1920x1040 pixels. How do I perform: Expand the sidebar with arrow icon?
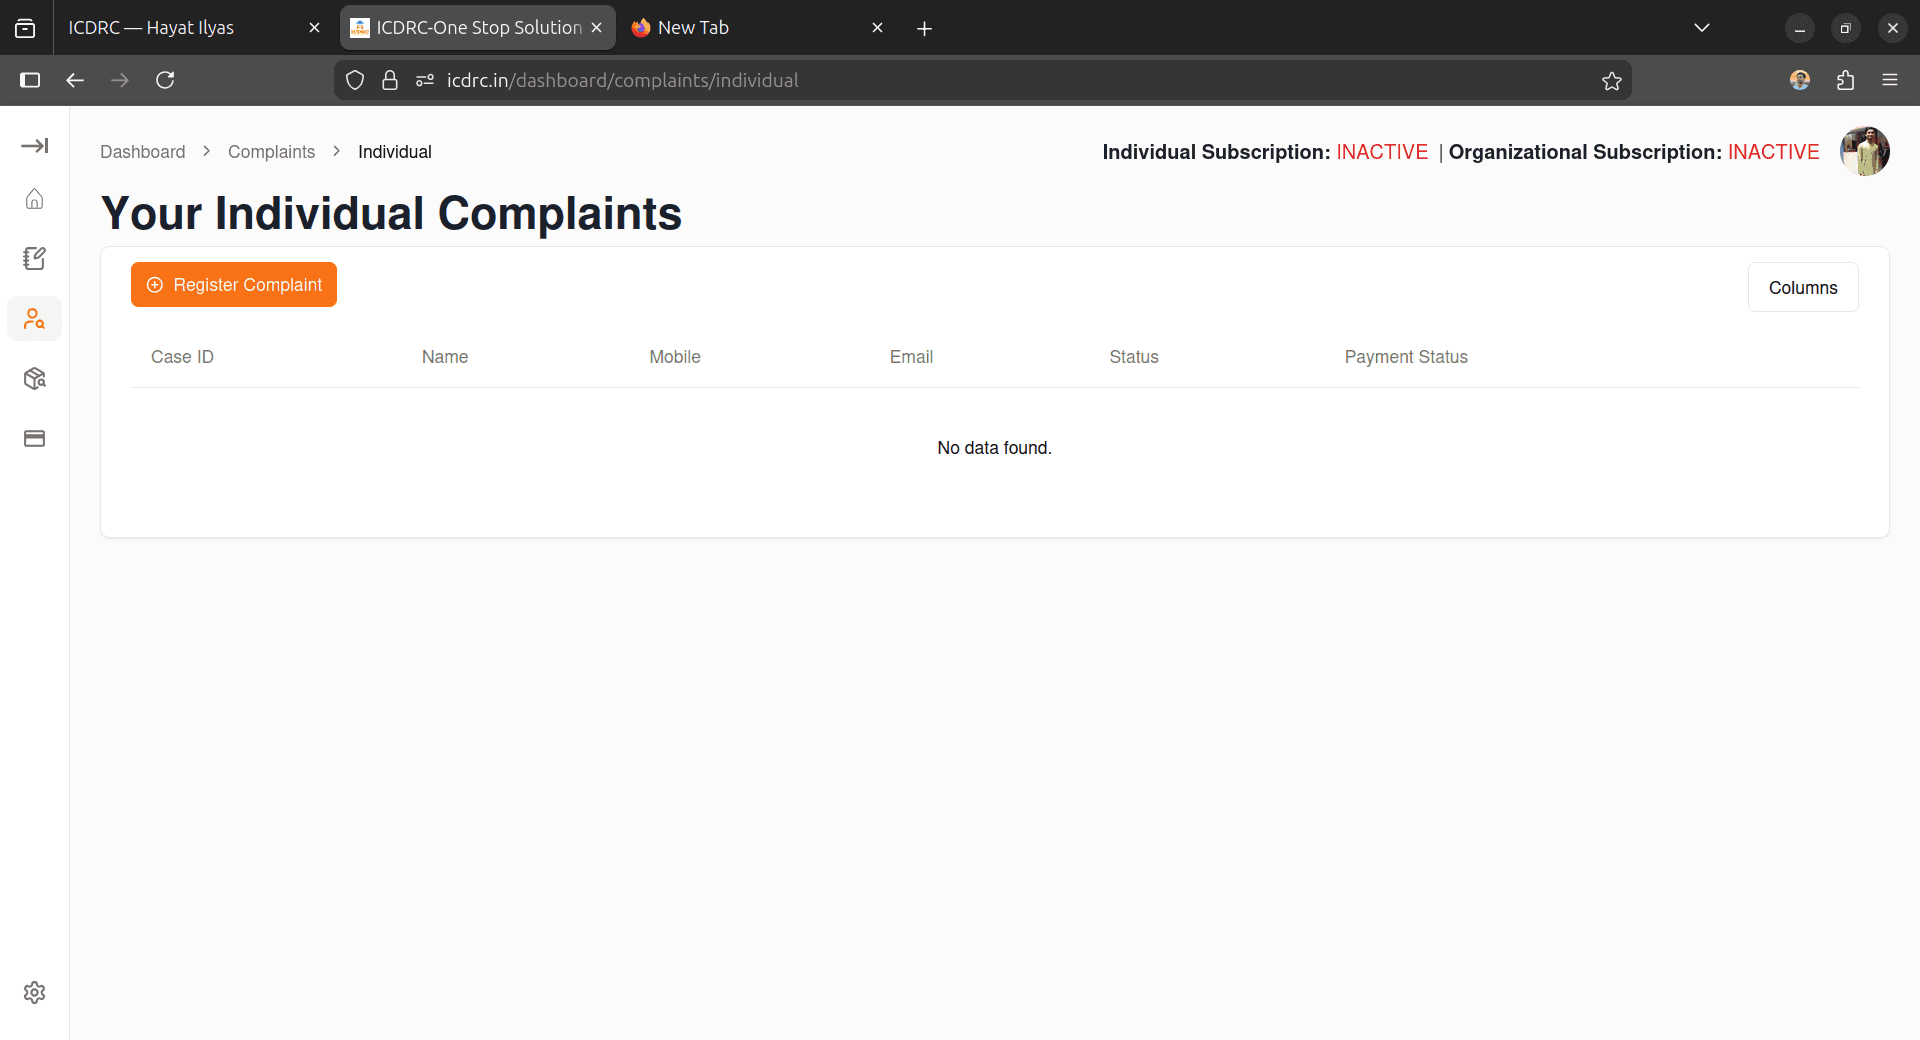[34, 146]
